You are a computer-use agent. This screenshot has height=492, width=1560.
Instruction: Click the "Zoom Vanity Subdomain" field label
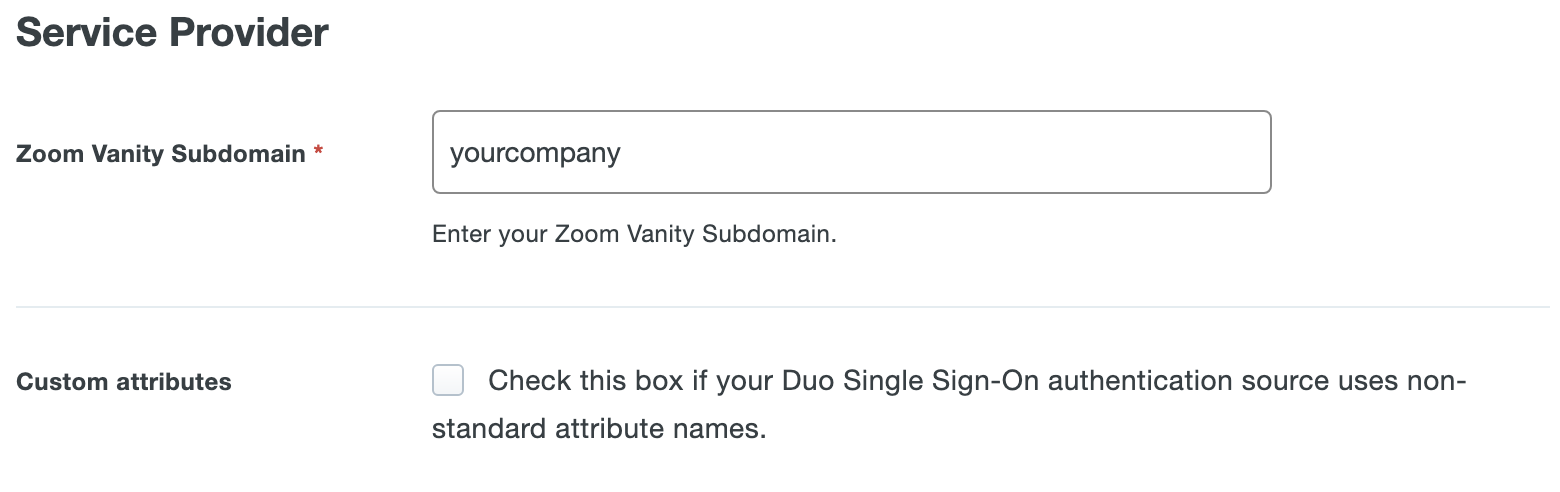tap(160, 154)
